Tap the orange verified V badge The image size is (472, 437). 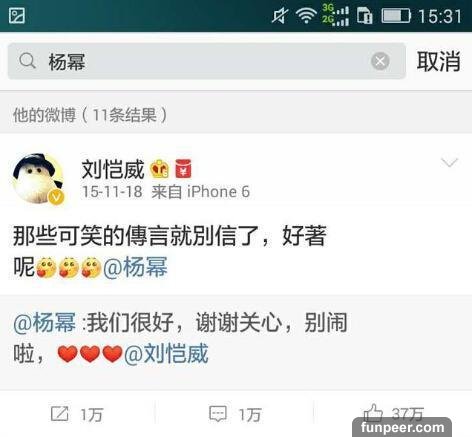[x=56, y=197]
